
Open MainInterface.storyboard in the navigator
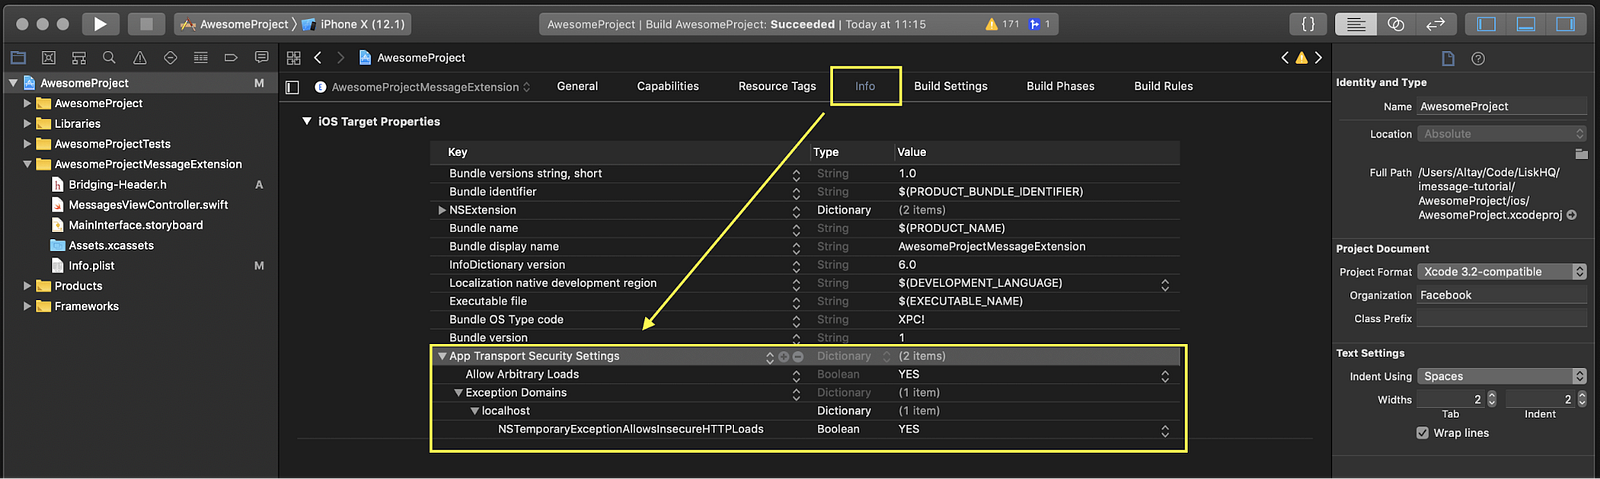coord(136,225)
